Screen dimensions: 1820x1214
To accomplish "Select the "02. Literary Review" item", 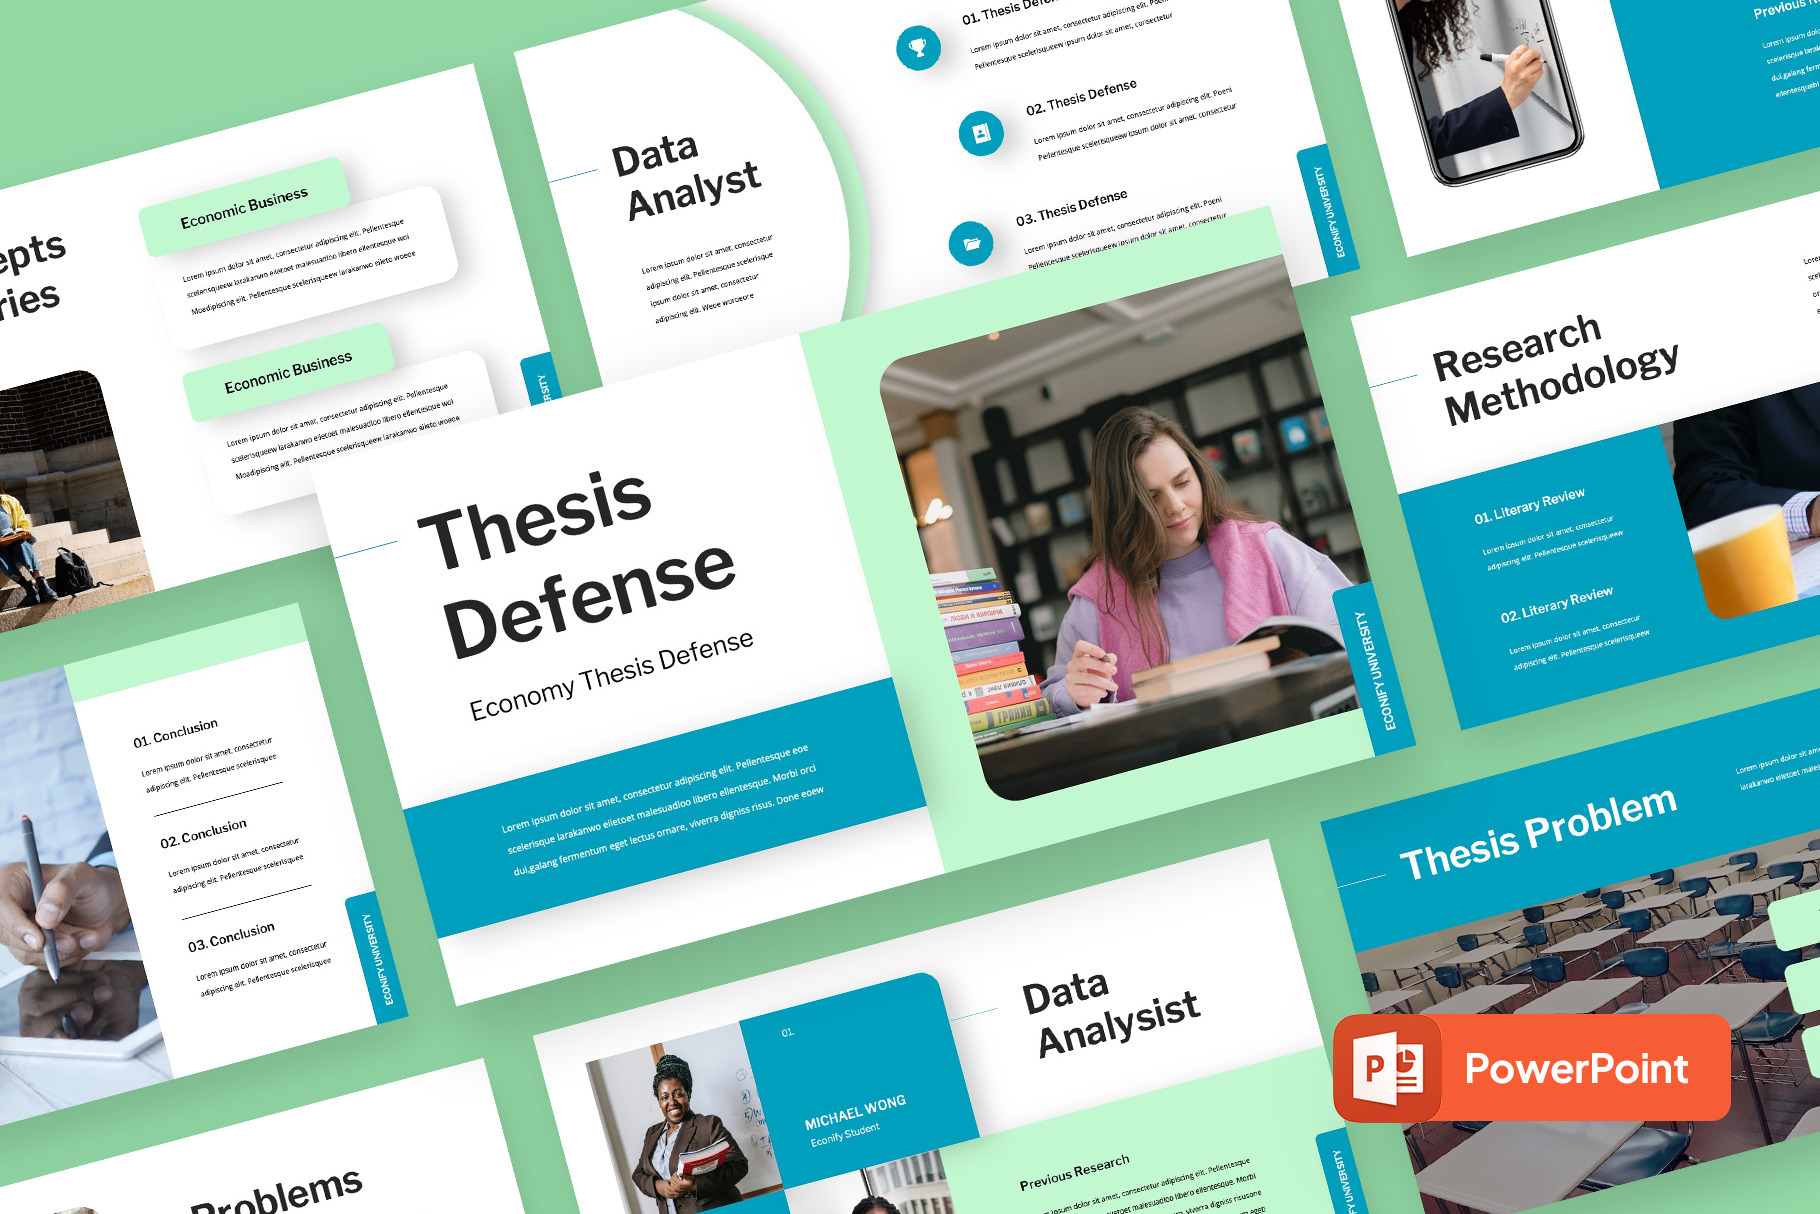I will (x=1556, y=604).
